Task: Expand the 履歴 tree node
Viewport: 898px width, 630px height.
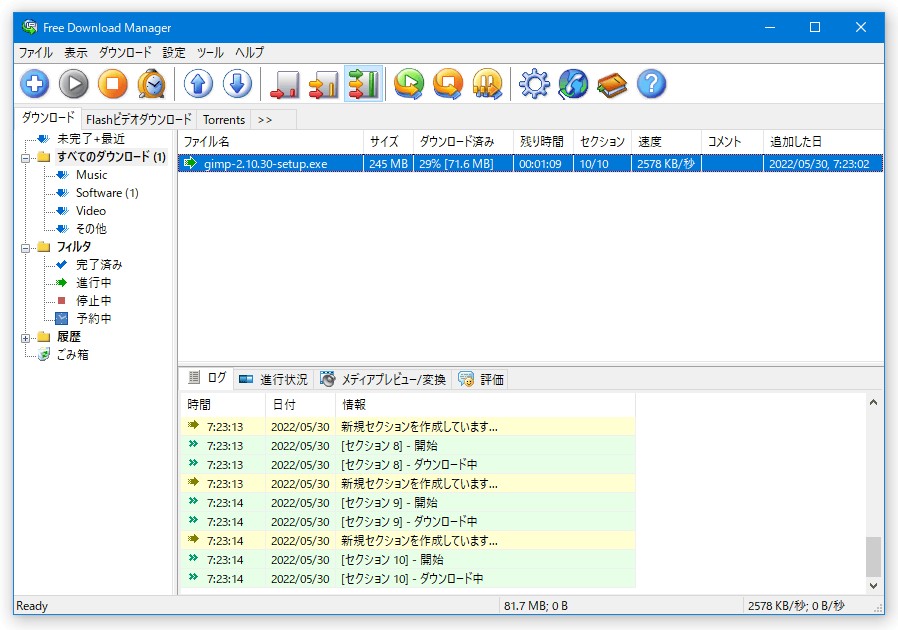Action: point(25,338)
